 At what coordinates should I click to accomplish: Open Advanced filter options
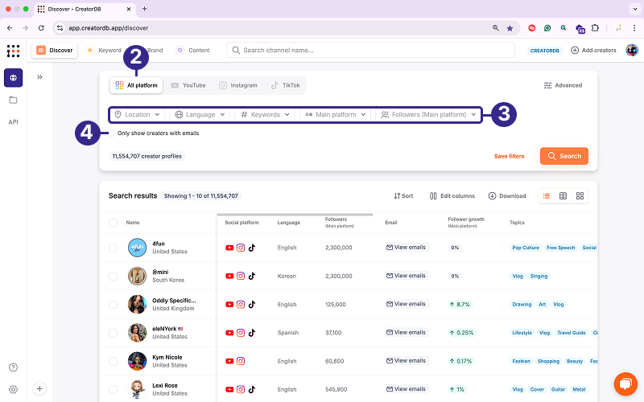click(x=563, y=85)
